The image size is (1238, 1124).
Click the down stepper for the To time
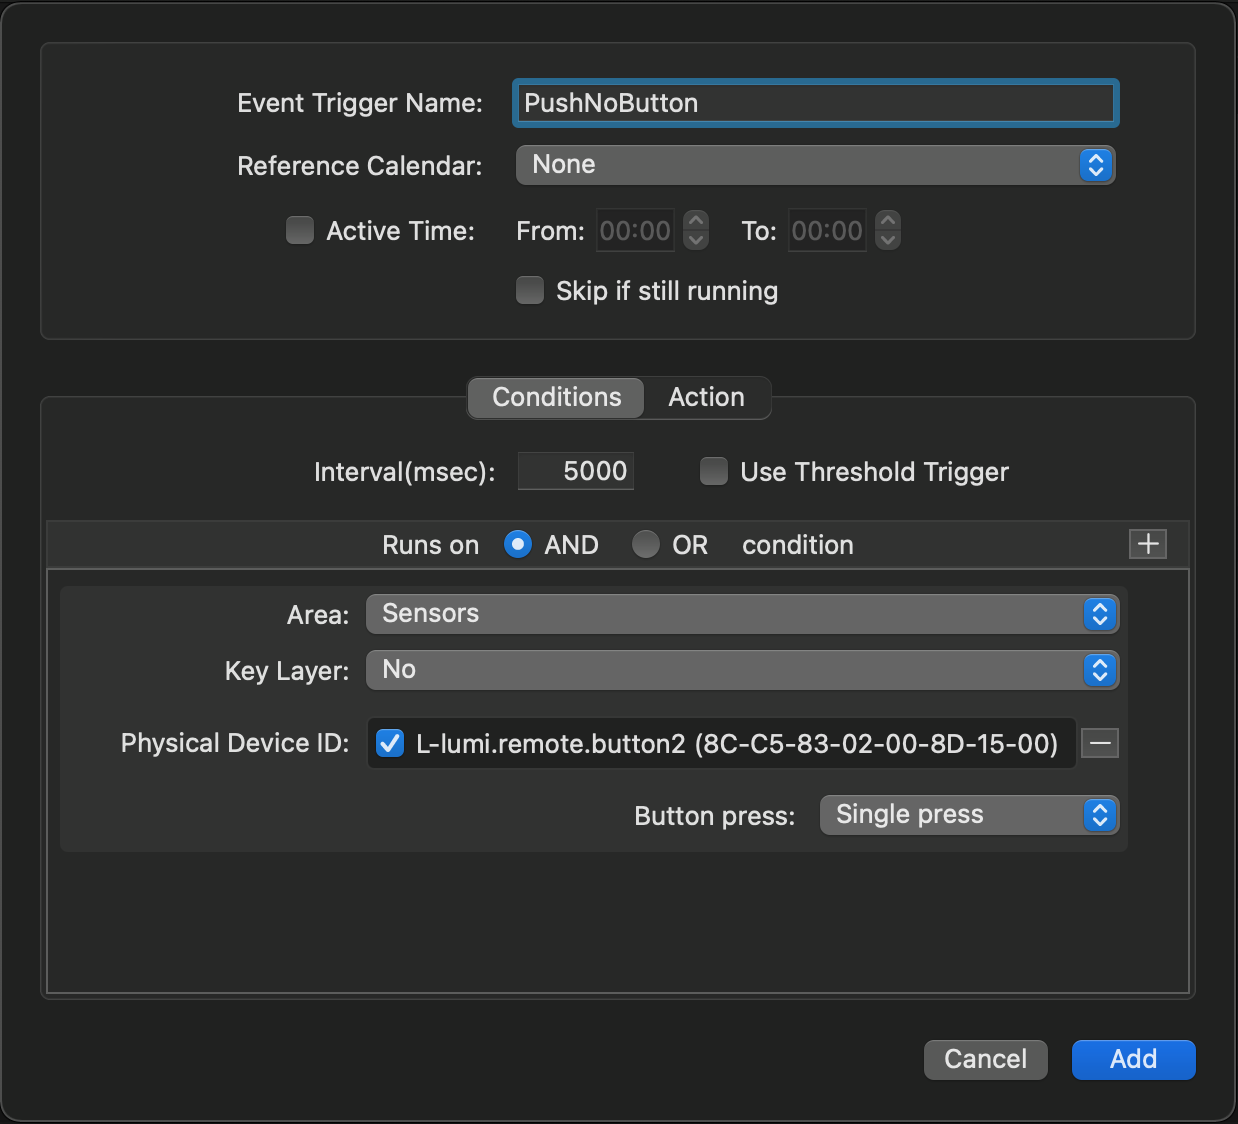[888, 240]
